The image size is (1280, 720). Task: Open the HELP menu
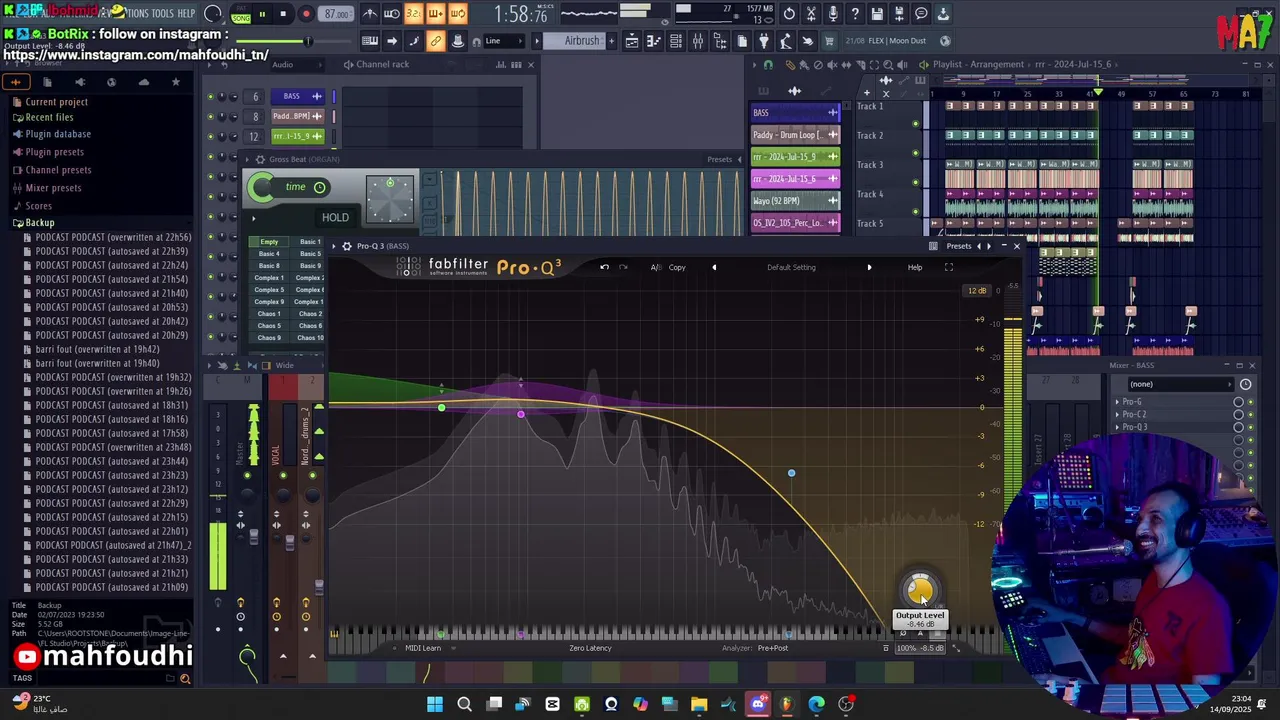[x=186, y=13]
